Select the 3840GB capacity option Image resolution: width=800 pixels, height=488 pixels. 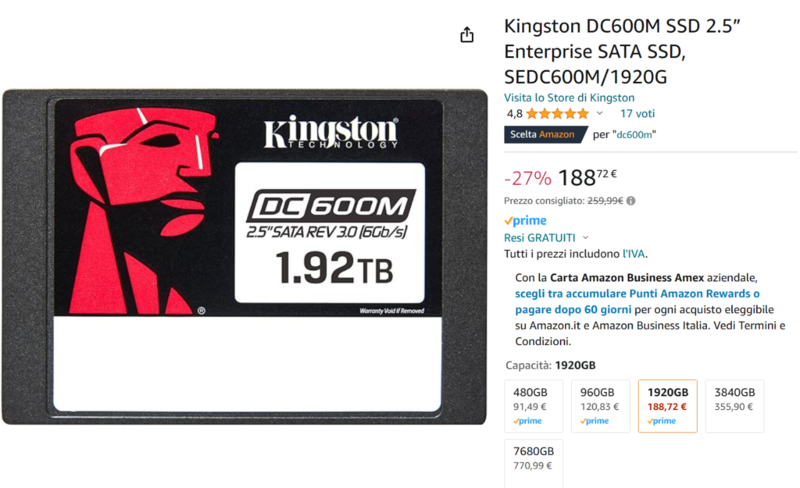735,406
